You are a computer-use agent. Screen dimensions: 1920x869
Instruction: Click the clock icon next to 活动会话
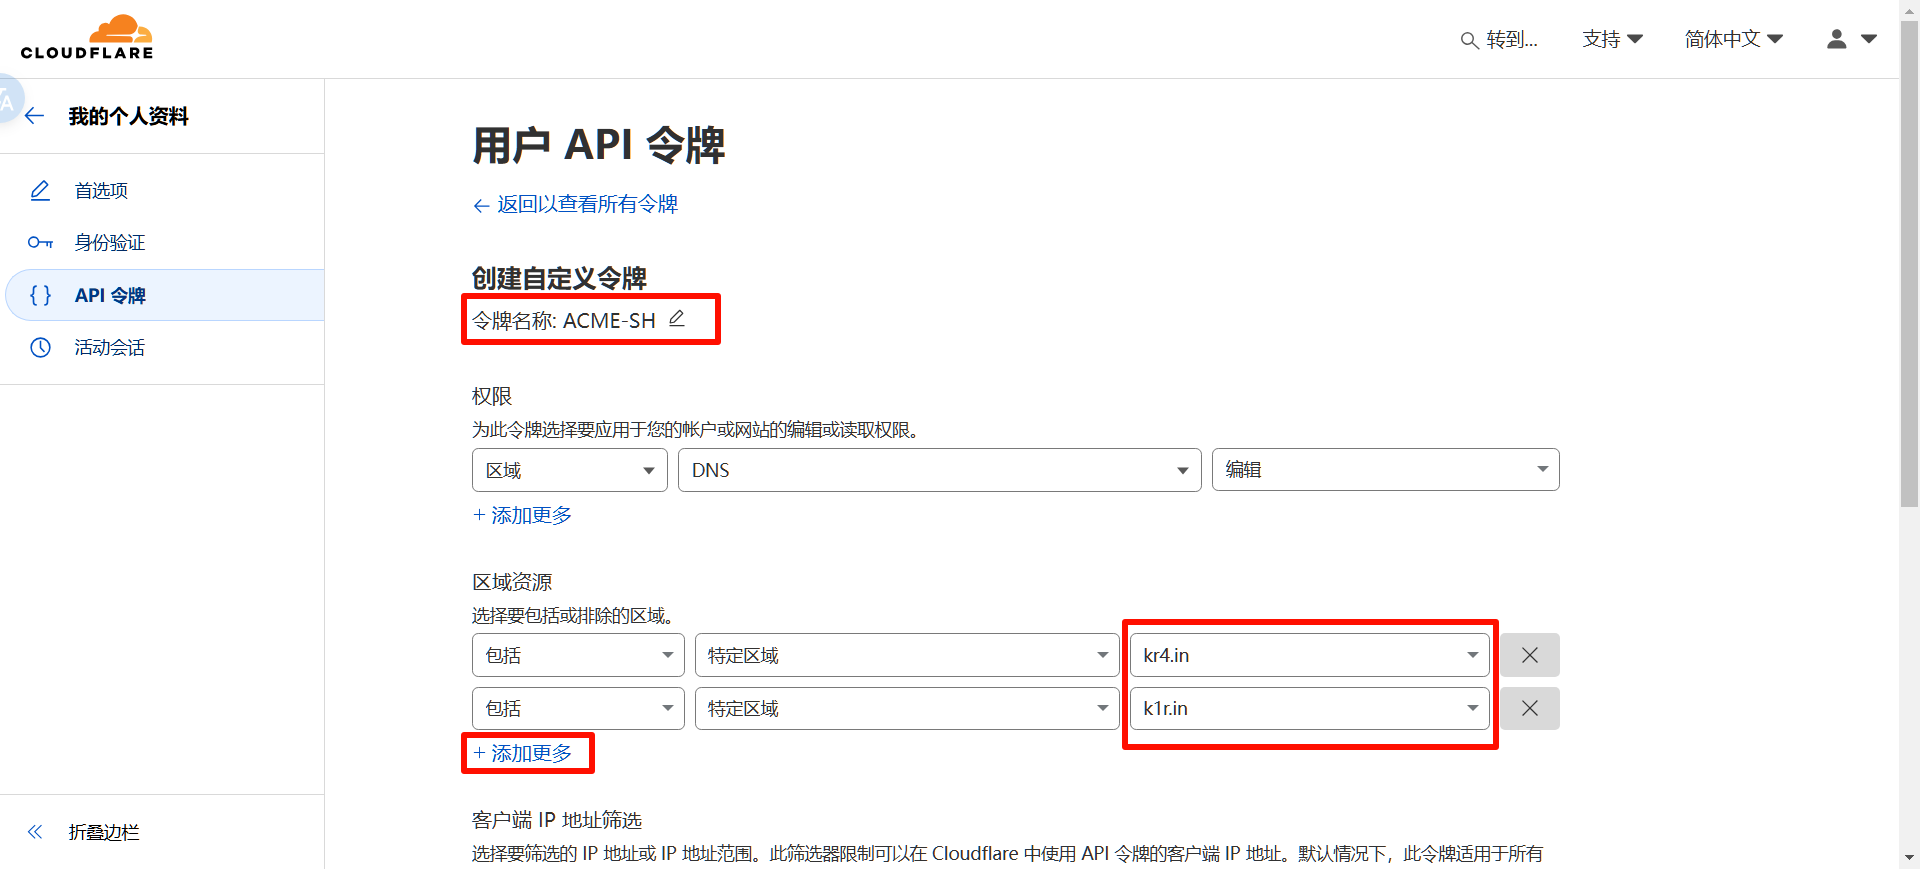(x=40, y=347)
